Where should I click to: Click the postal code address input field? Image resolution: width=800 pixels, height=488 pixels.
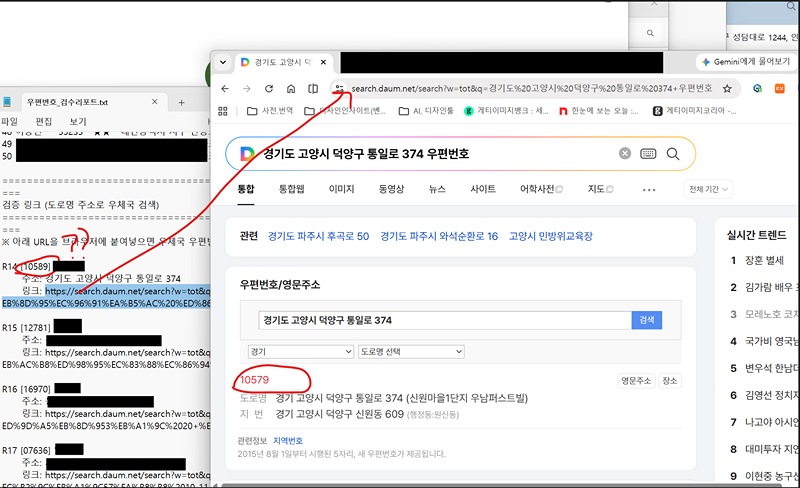[444, 320]
